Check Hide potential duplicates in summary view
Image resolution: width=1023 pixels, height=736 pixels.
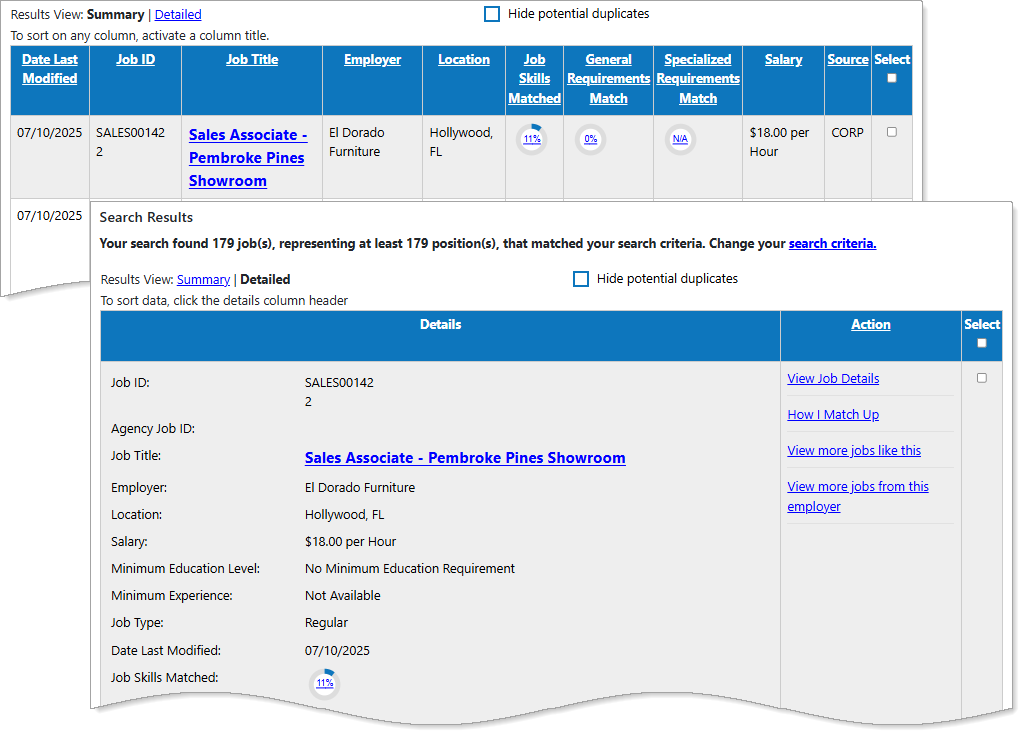tap(492, 14)
